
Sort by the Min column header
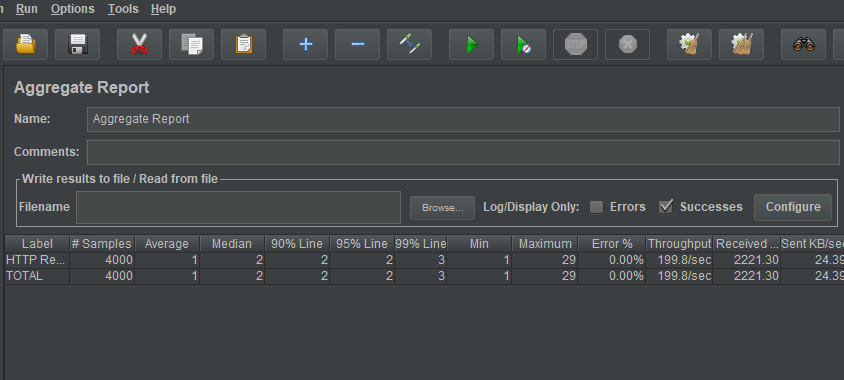tap(479, 244)
